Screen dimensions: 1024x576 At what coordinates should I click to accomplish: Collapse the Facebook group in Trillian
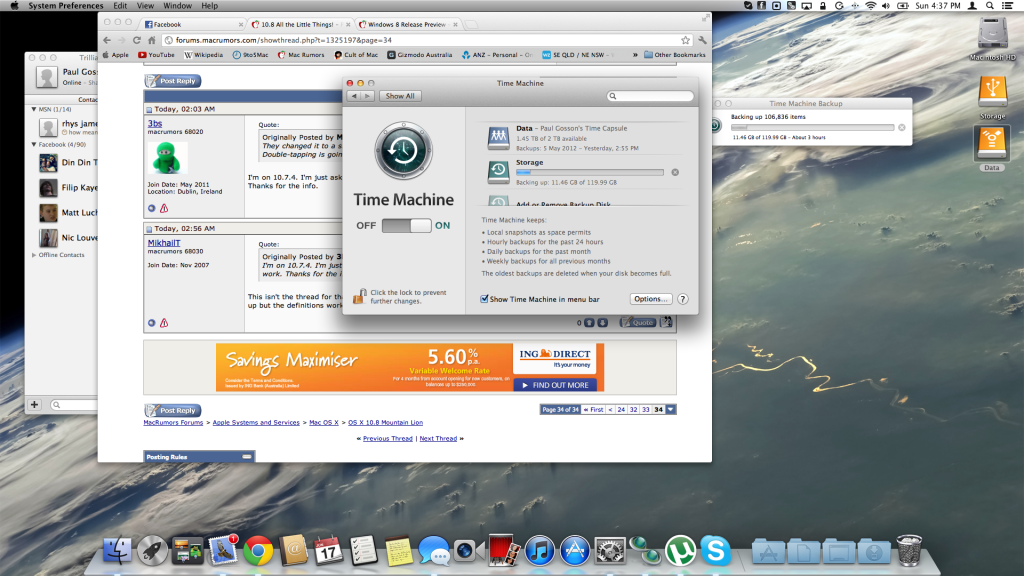click(34, 144)
